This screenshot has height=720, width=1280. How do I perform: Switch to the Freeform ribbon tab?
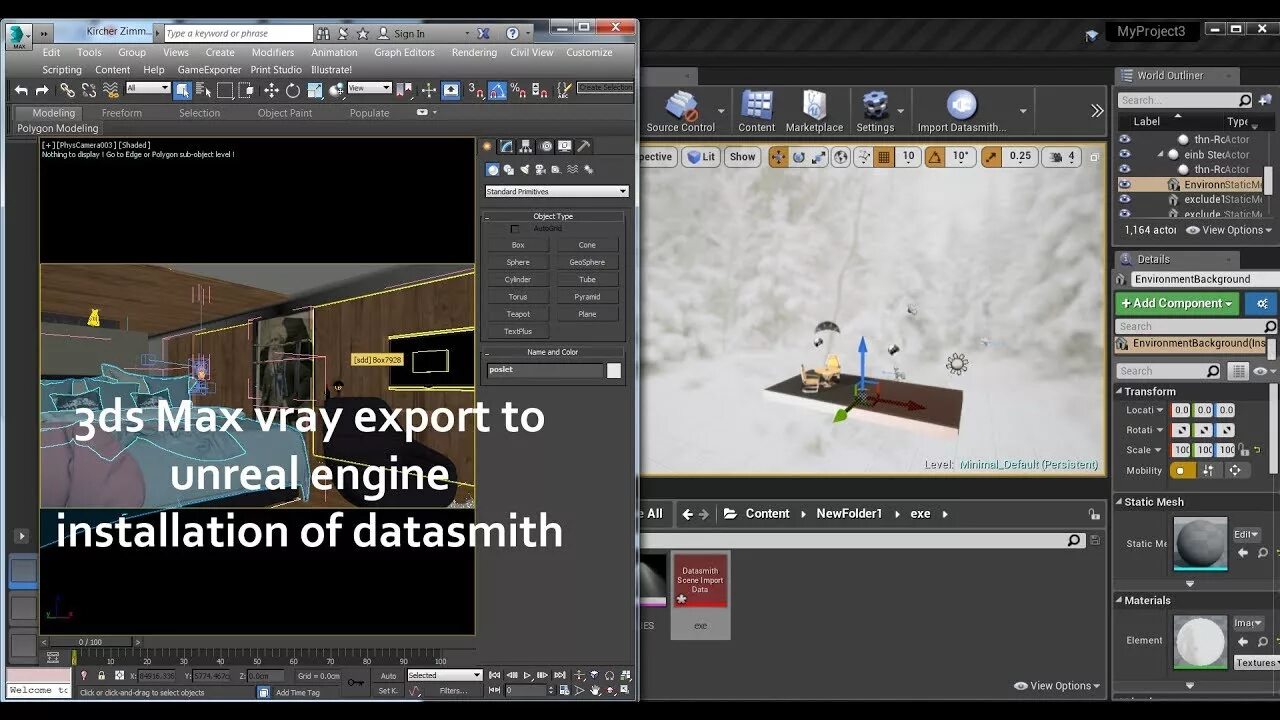point(122,113)
